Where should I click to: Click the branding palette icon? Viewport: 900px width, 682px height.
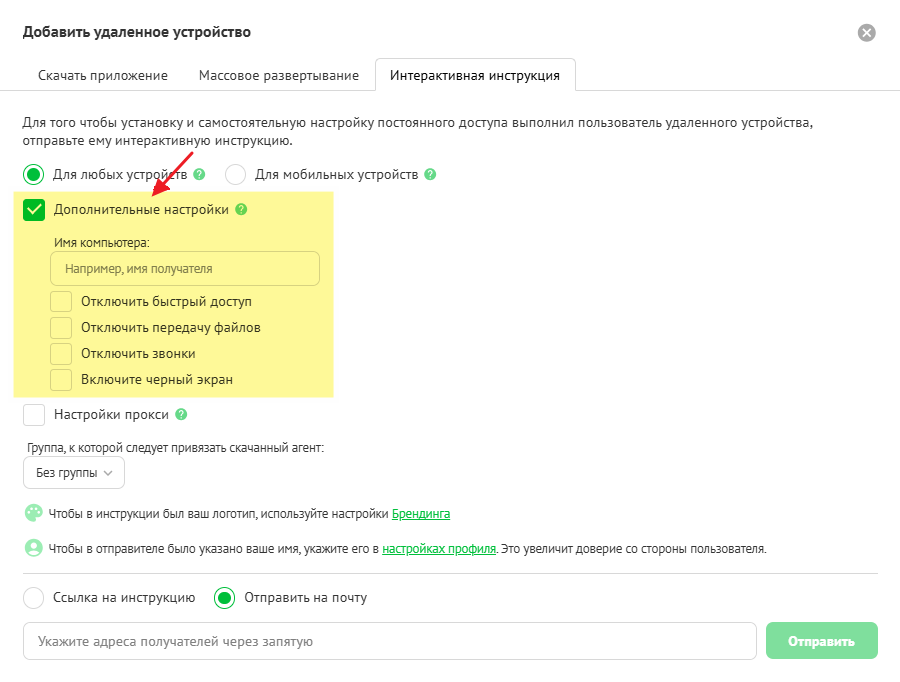[x=34, y=513]
